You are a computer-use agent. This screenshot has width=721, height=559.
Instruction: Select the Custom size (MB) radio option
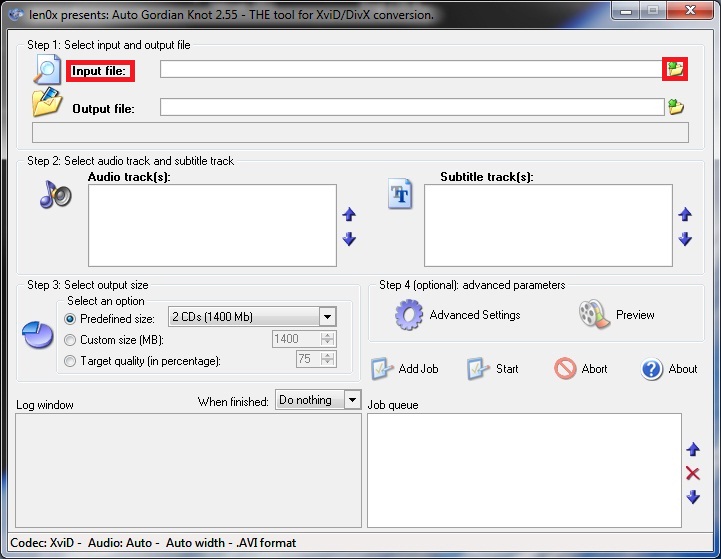point(70,340)
